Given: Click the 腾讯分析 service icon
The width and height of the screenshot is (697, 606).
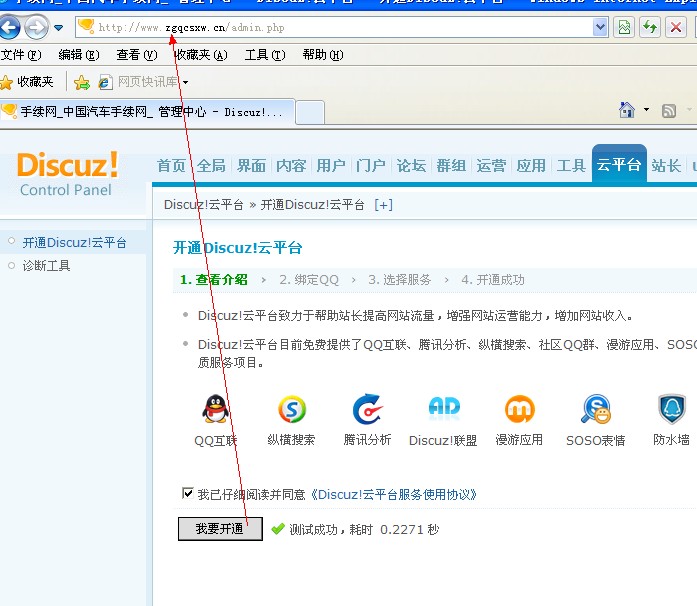Looking at the screenshot, I should click(x=368, y=409).
